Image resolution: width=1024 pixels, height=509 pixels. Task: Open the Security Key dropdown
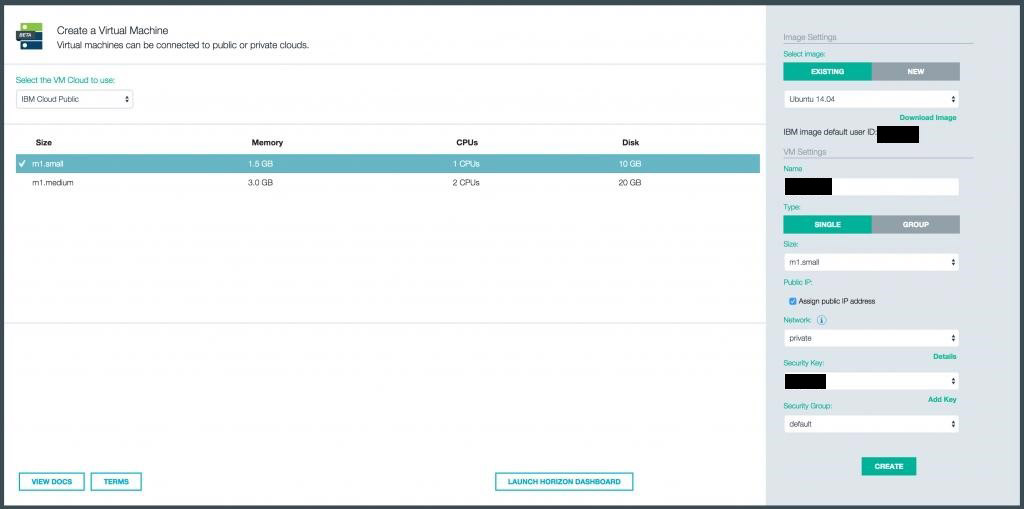point(871,381)
